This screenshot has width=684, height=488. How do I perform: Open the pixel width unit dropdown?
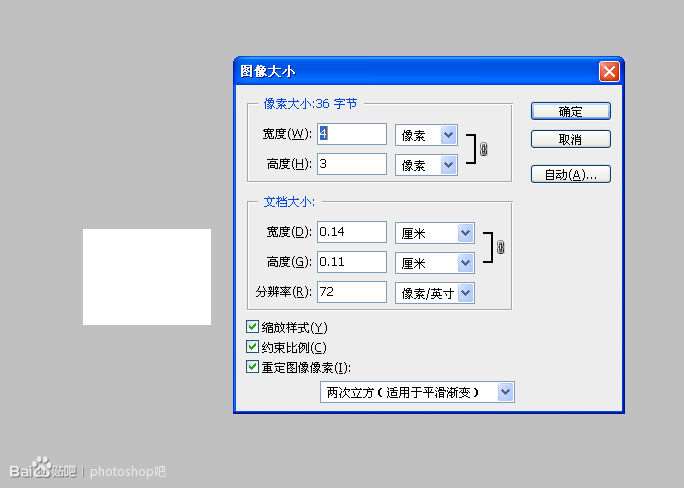coord(426,135)
